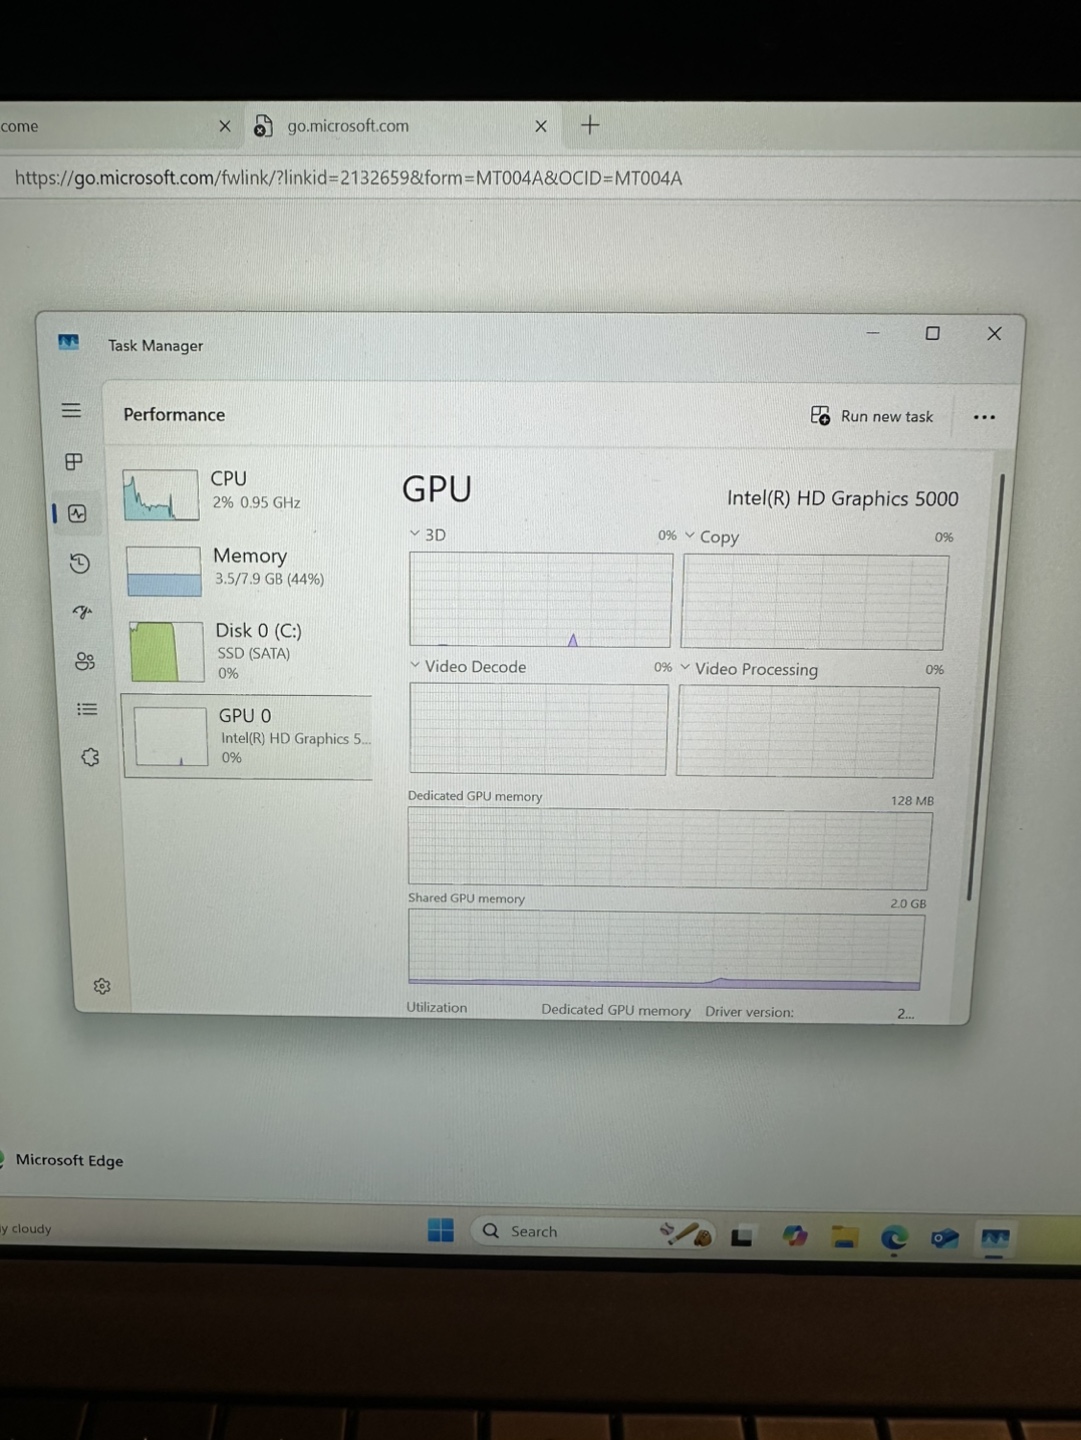Click Run new task button
1081x1440 pixels.
pos(872,416)
